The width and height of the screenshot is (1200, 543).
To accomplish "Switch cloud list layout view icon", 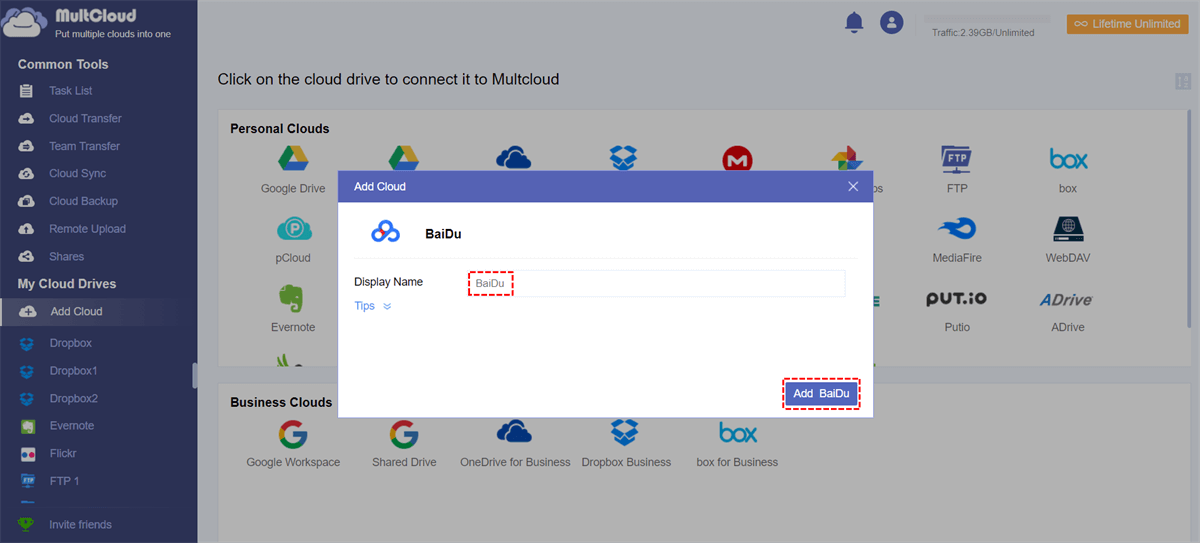I will 1184,83.
